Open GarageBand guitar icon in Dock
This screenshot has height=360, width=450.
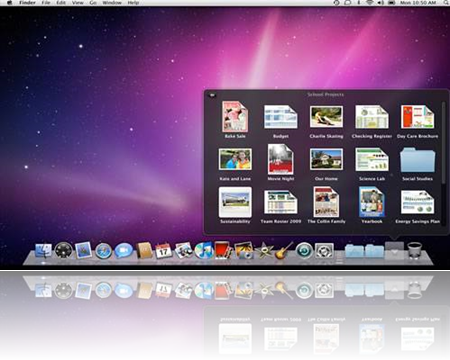tap(284, 251)
